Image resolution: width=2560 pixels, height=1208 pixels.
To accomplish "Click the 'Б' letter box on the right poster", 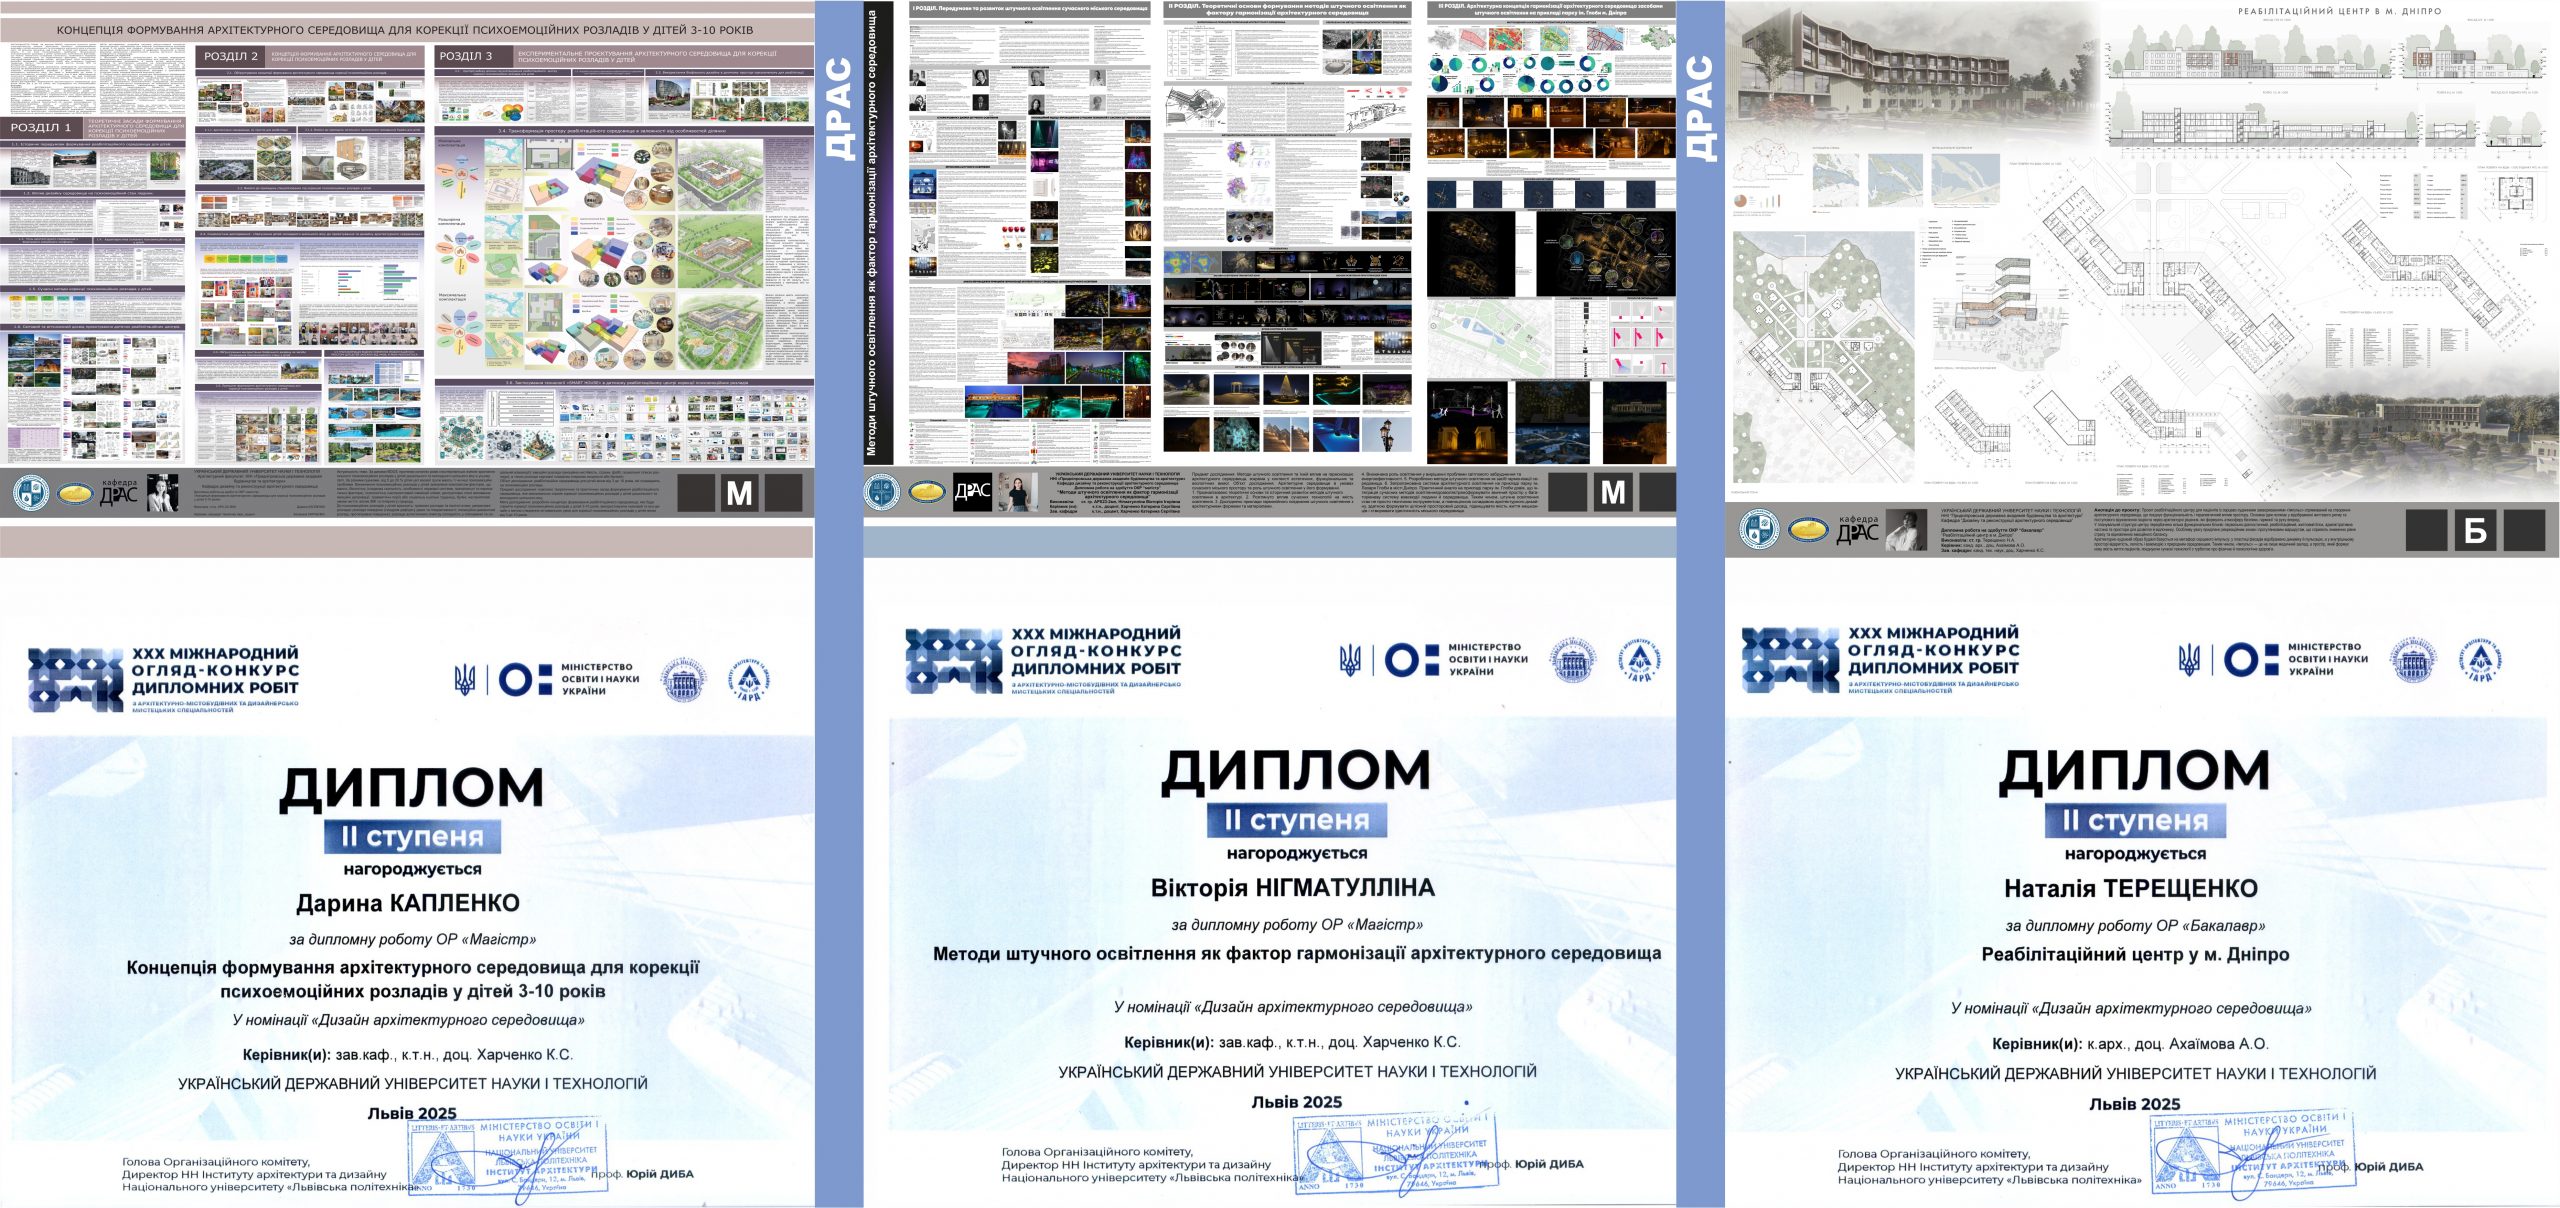I will pos(2475,530).
